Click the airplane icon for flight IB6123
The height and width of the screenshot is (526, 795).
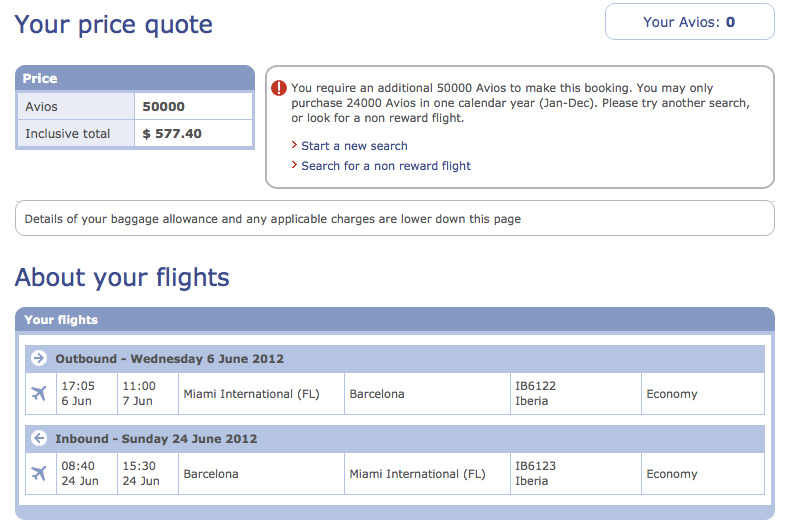[x=39, y=473]
